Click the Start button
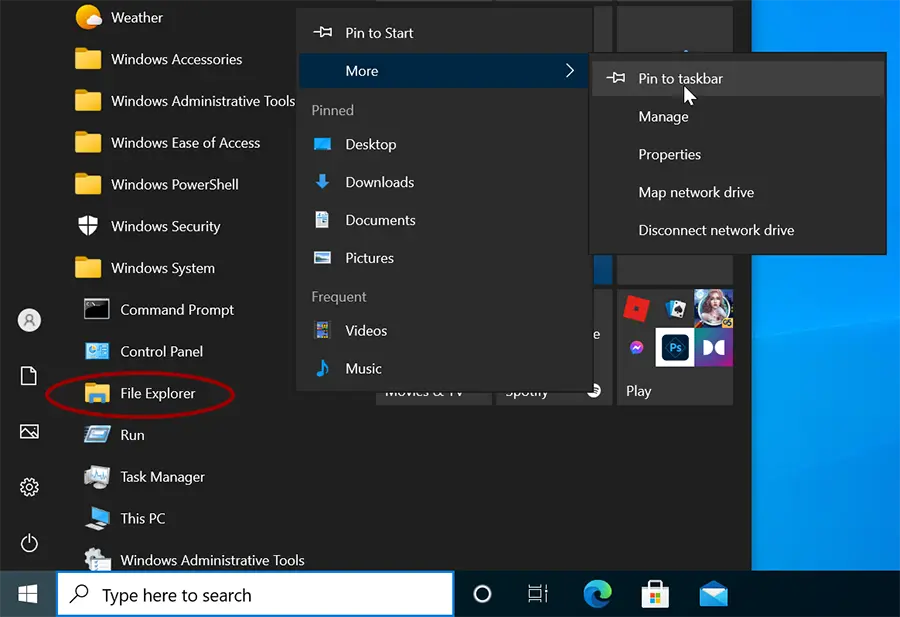The height and width of the screenshot is (617, 900). click(25, 593)
